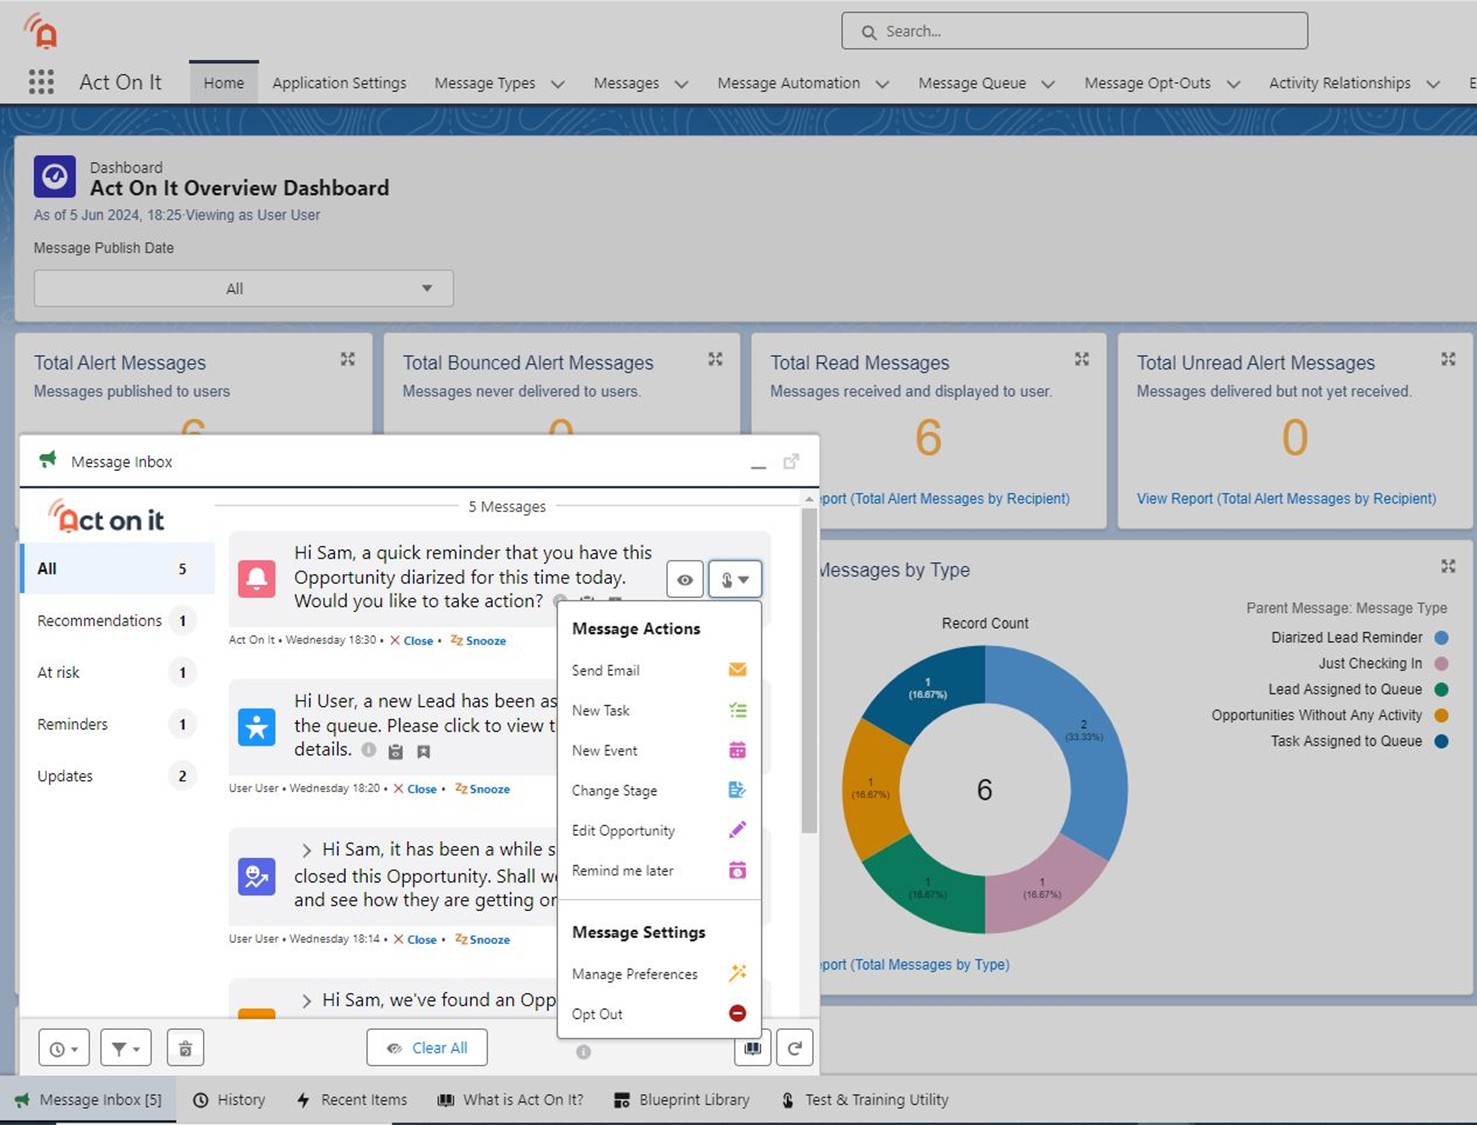Click the Clear All button
Viewport: 1477px width, 1125px height.
(427, 1048)
